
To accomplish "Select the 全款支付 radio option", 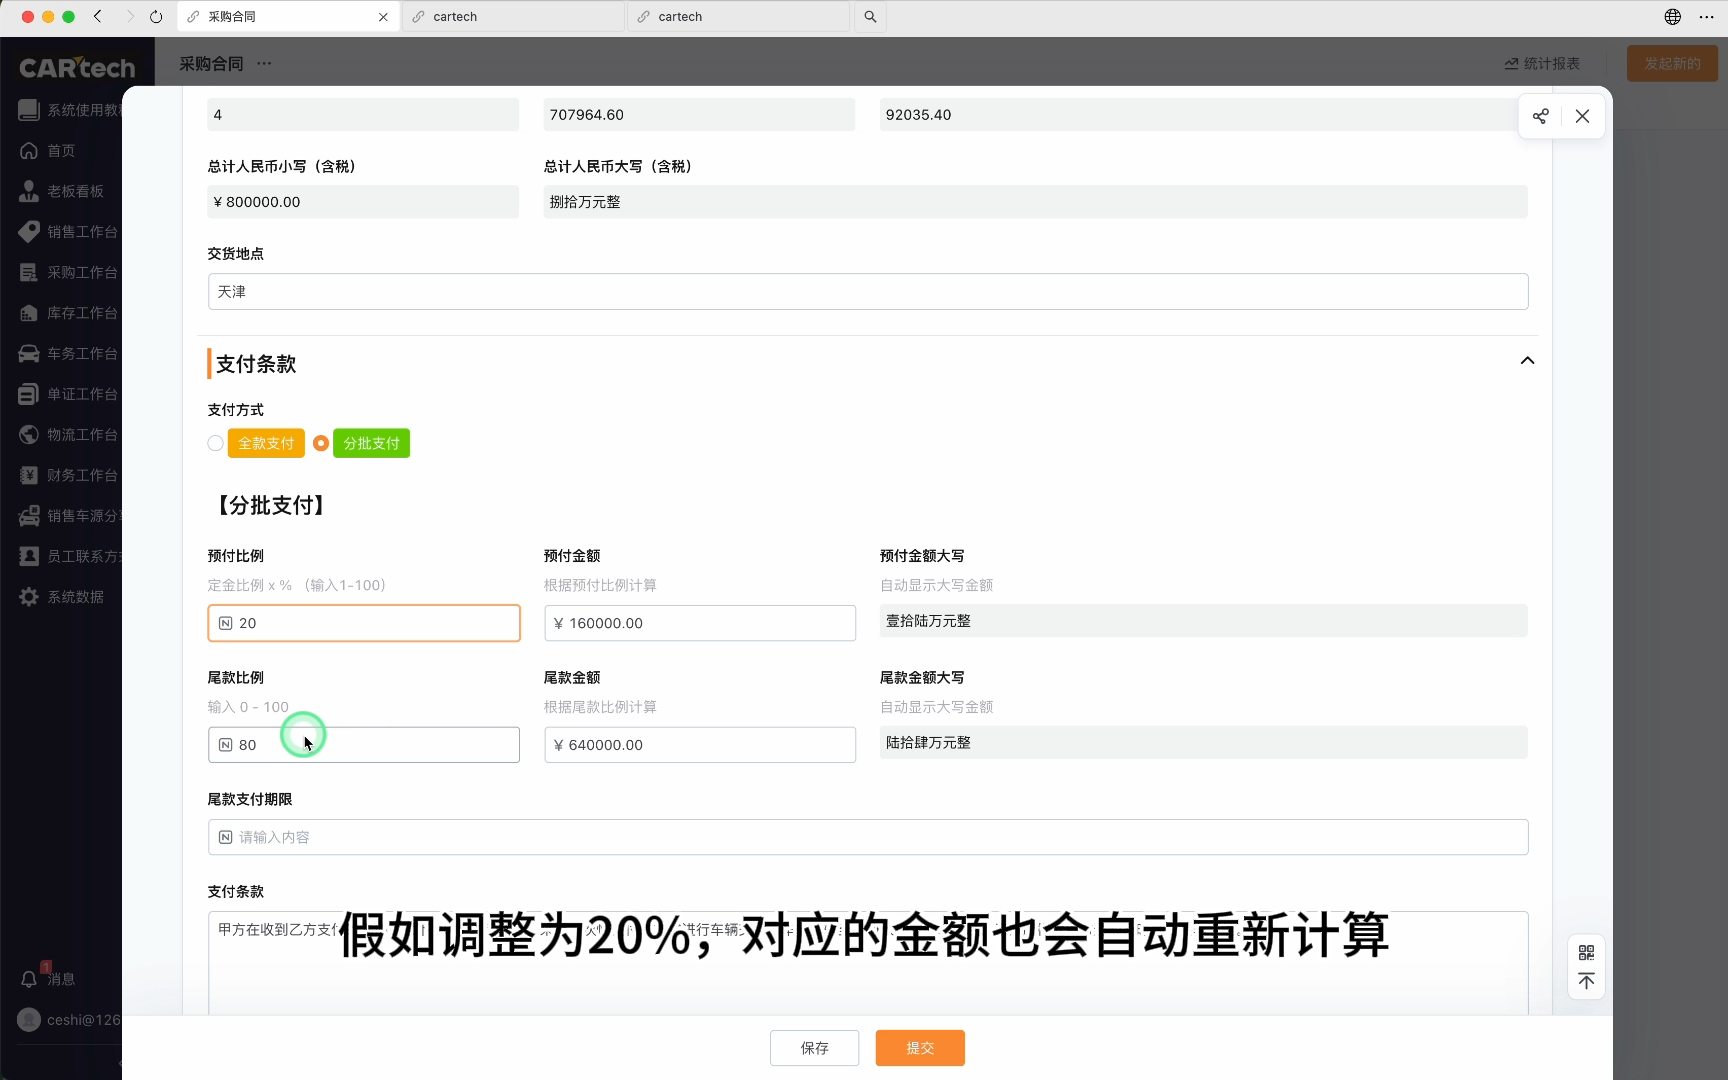I will tap(216, 443).
